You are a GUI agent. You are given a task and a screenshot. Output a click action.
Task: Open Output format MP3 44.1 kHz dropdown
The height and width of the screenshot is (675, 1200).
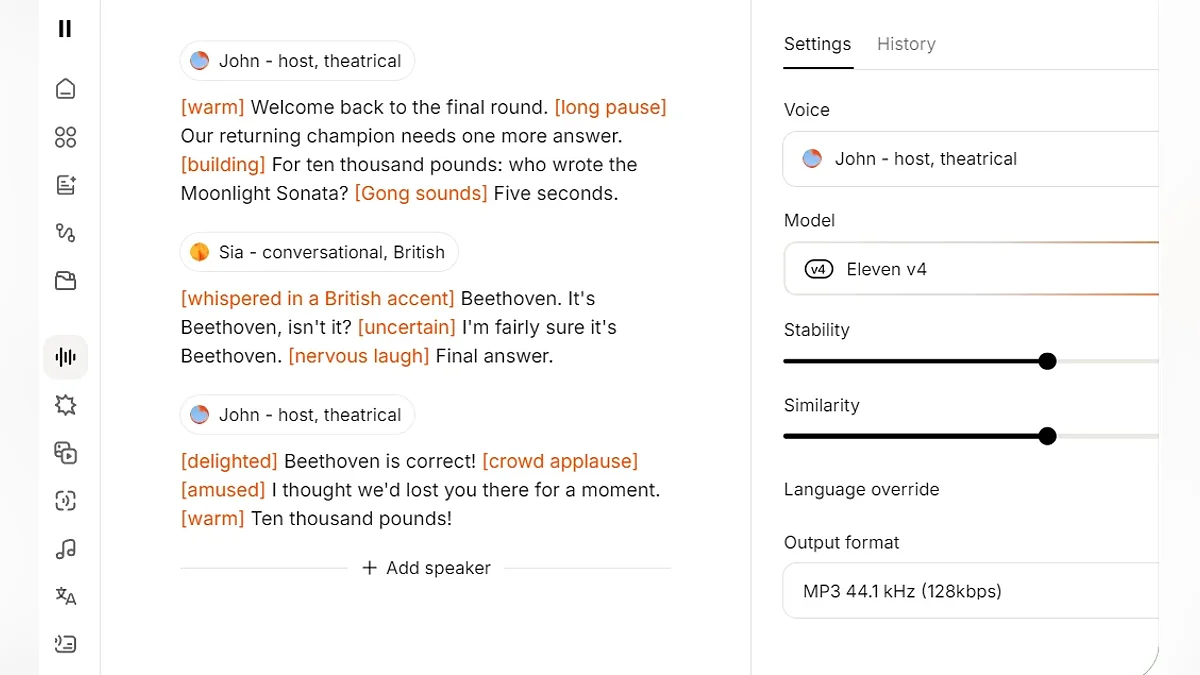coord(971,591)
